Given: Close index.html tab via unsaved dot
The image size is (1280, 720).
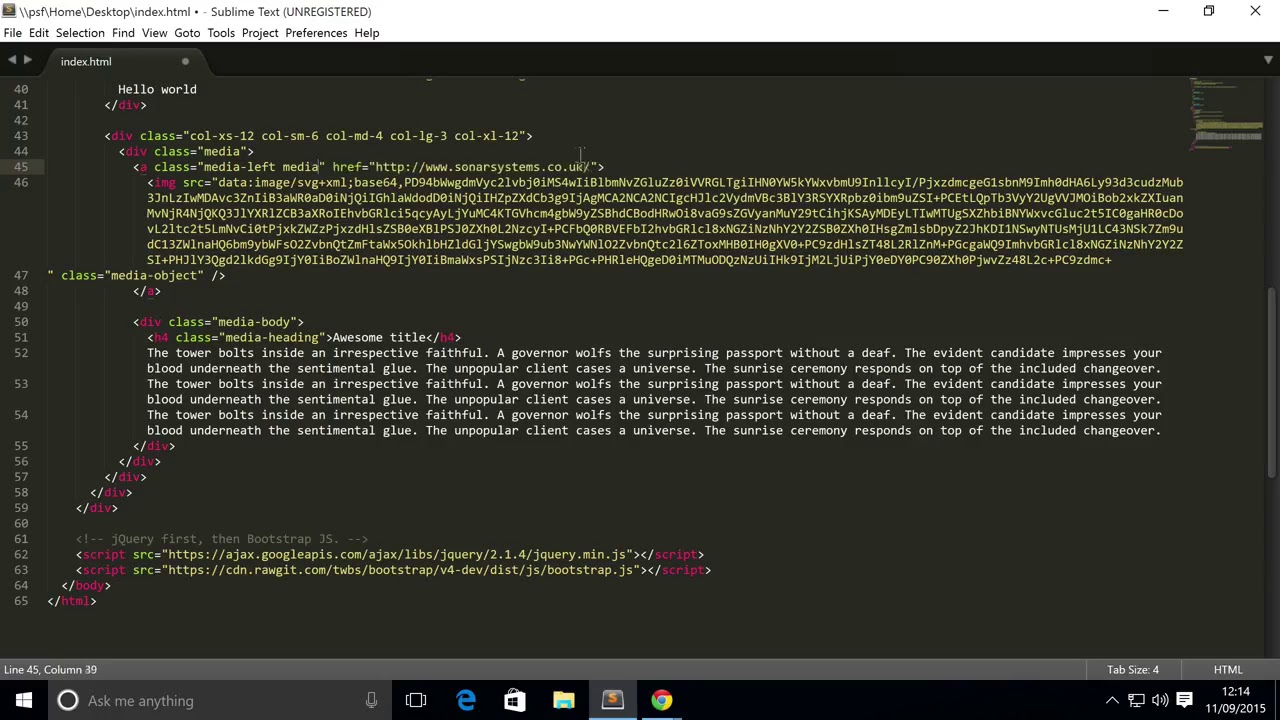Looking at the screenshot, I should tap(185, 62).
